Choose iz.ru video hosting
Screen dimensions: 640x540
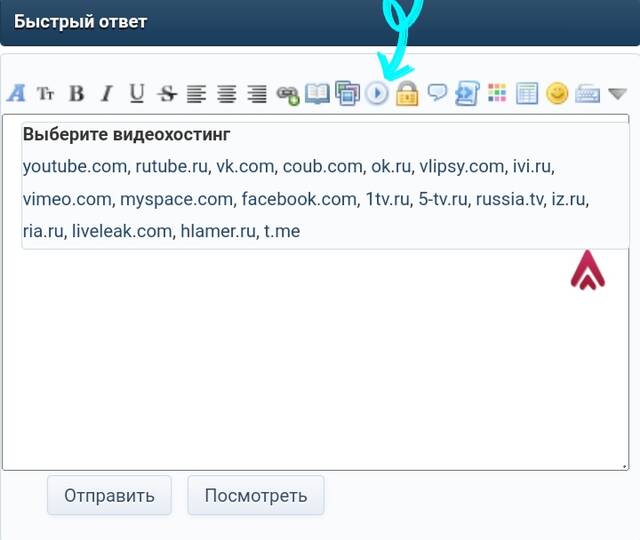tap(569, 199)
